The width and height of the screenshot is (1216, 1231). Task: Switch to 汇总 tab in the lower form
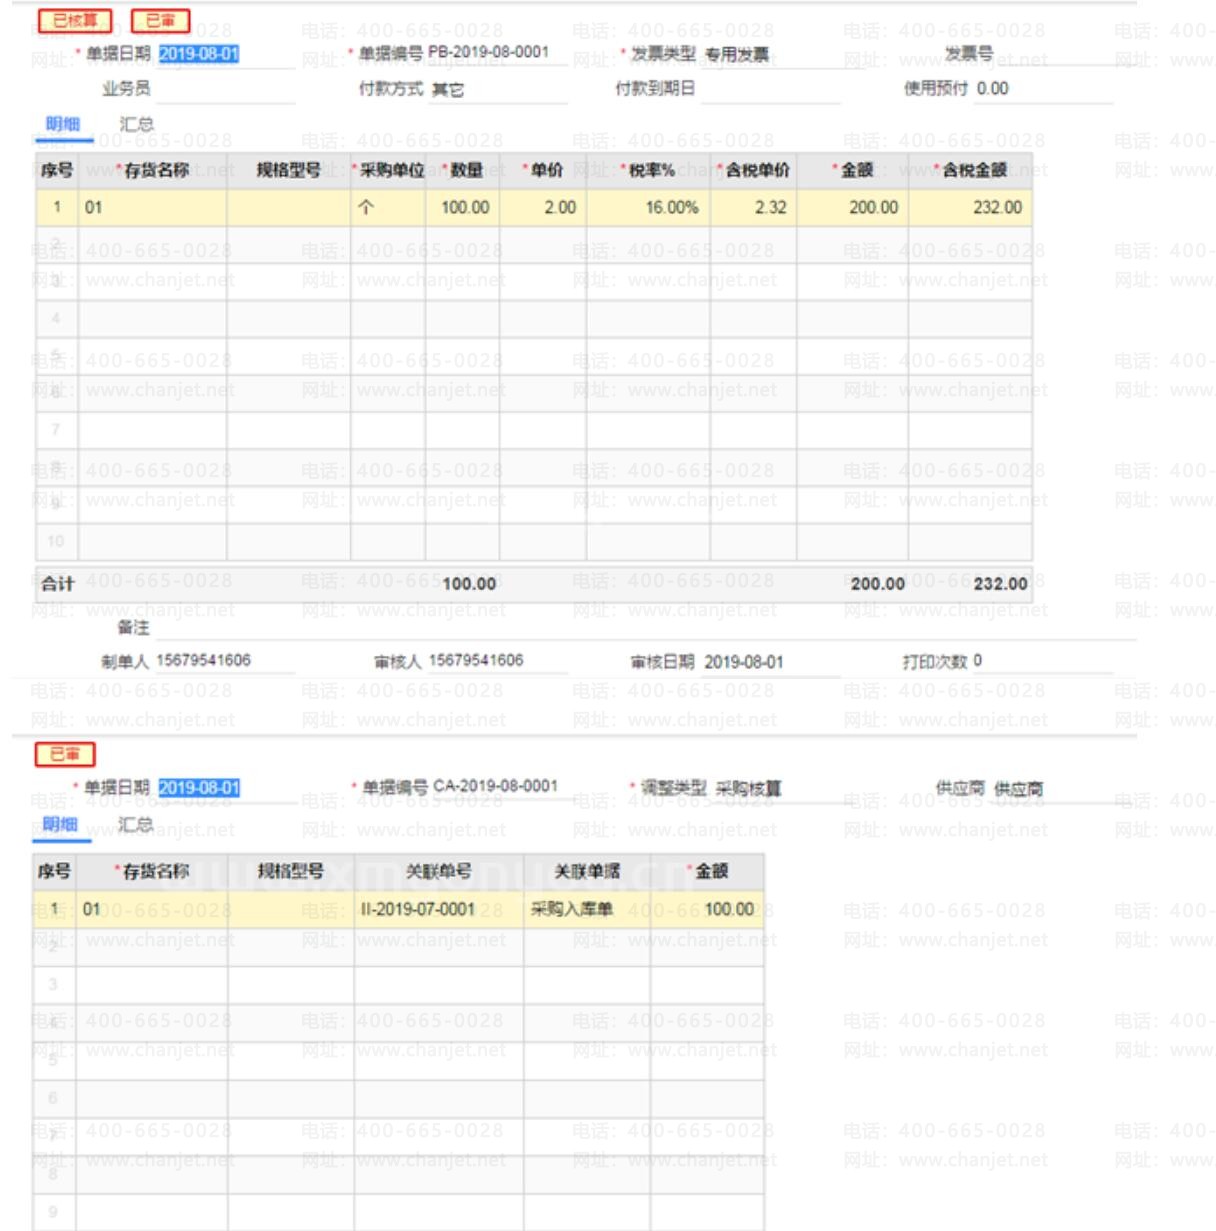(x=135, y=825)
